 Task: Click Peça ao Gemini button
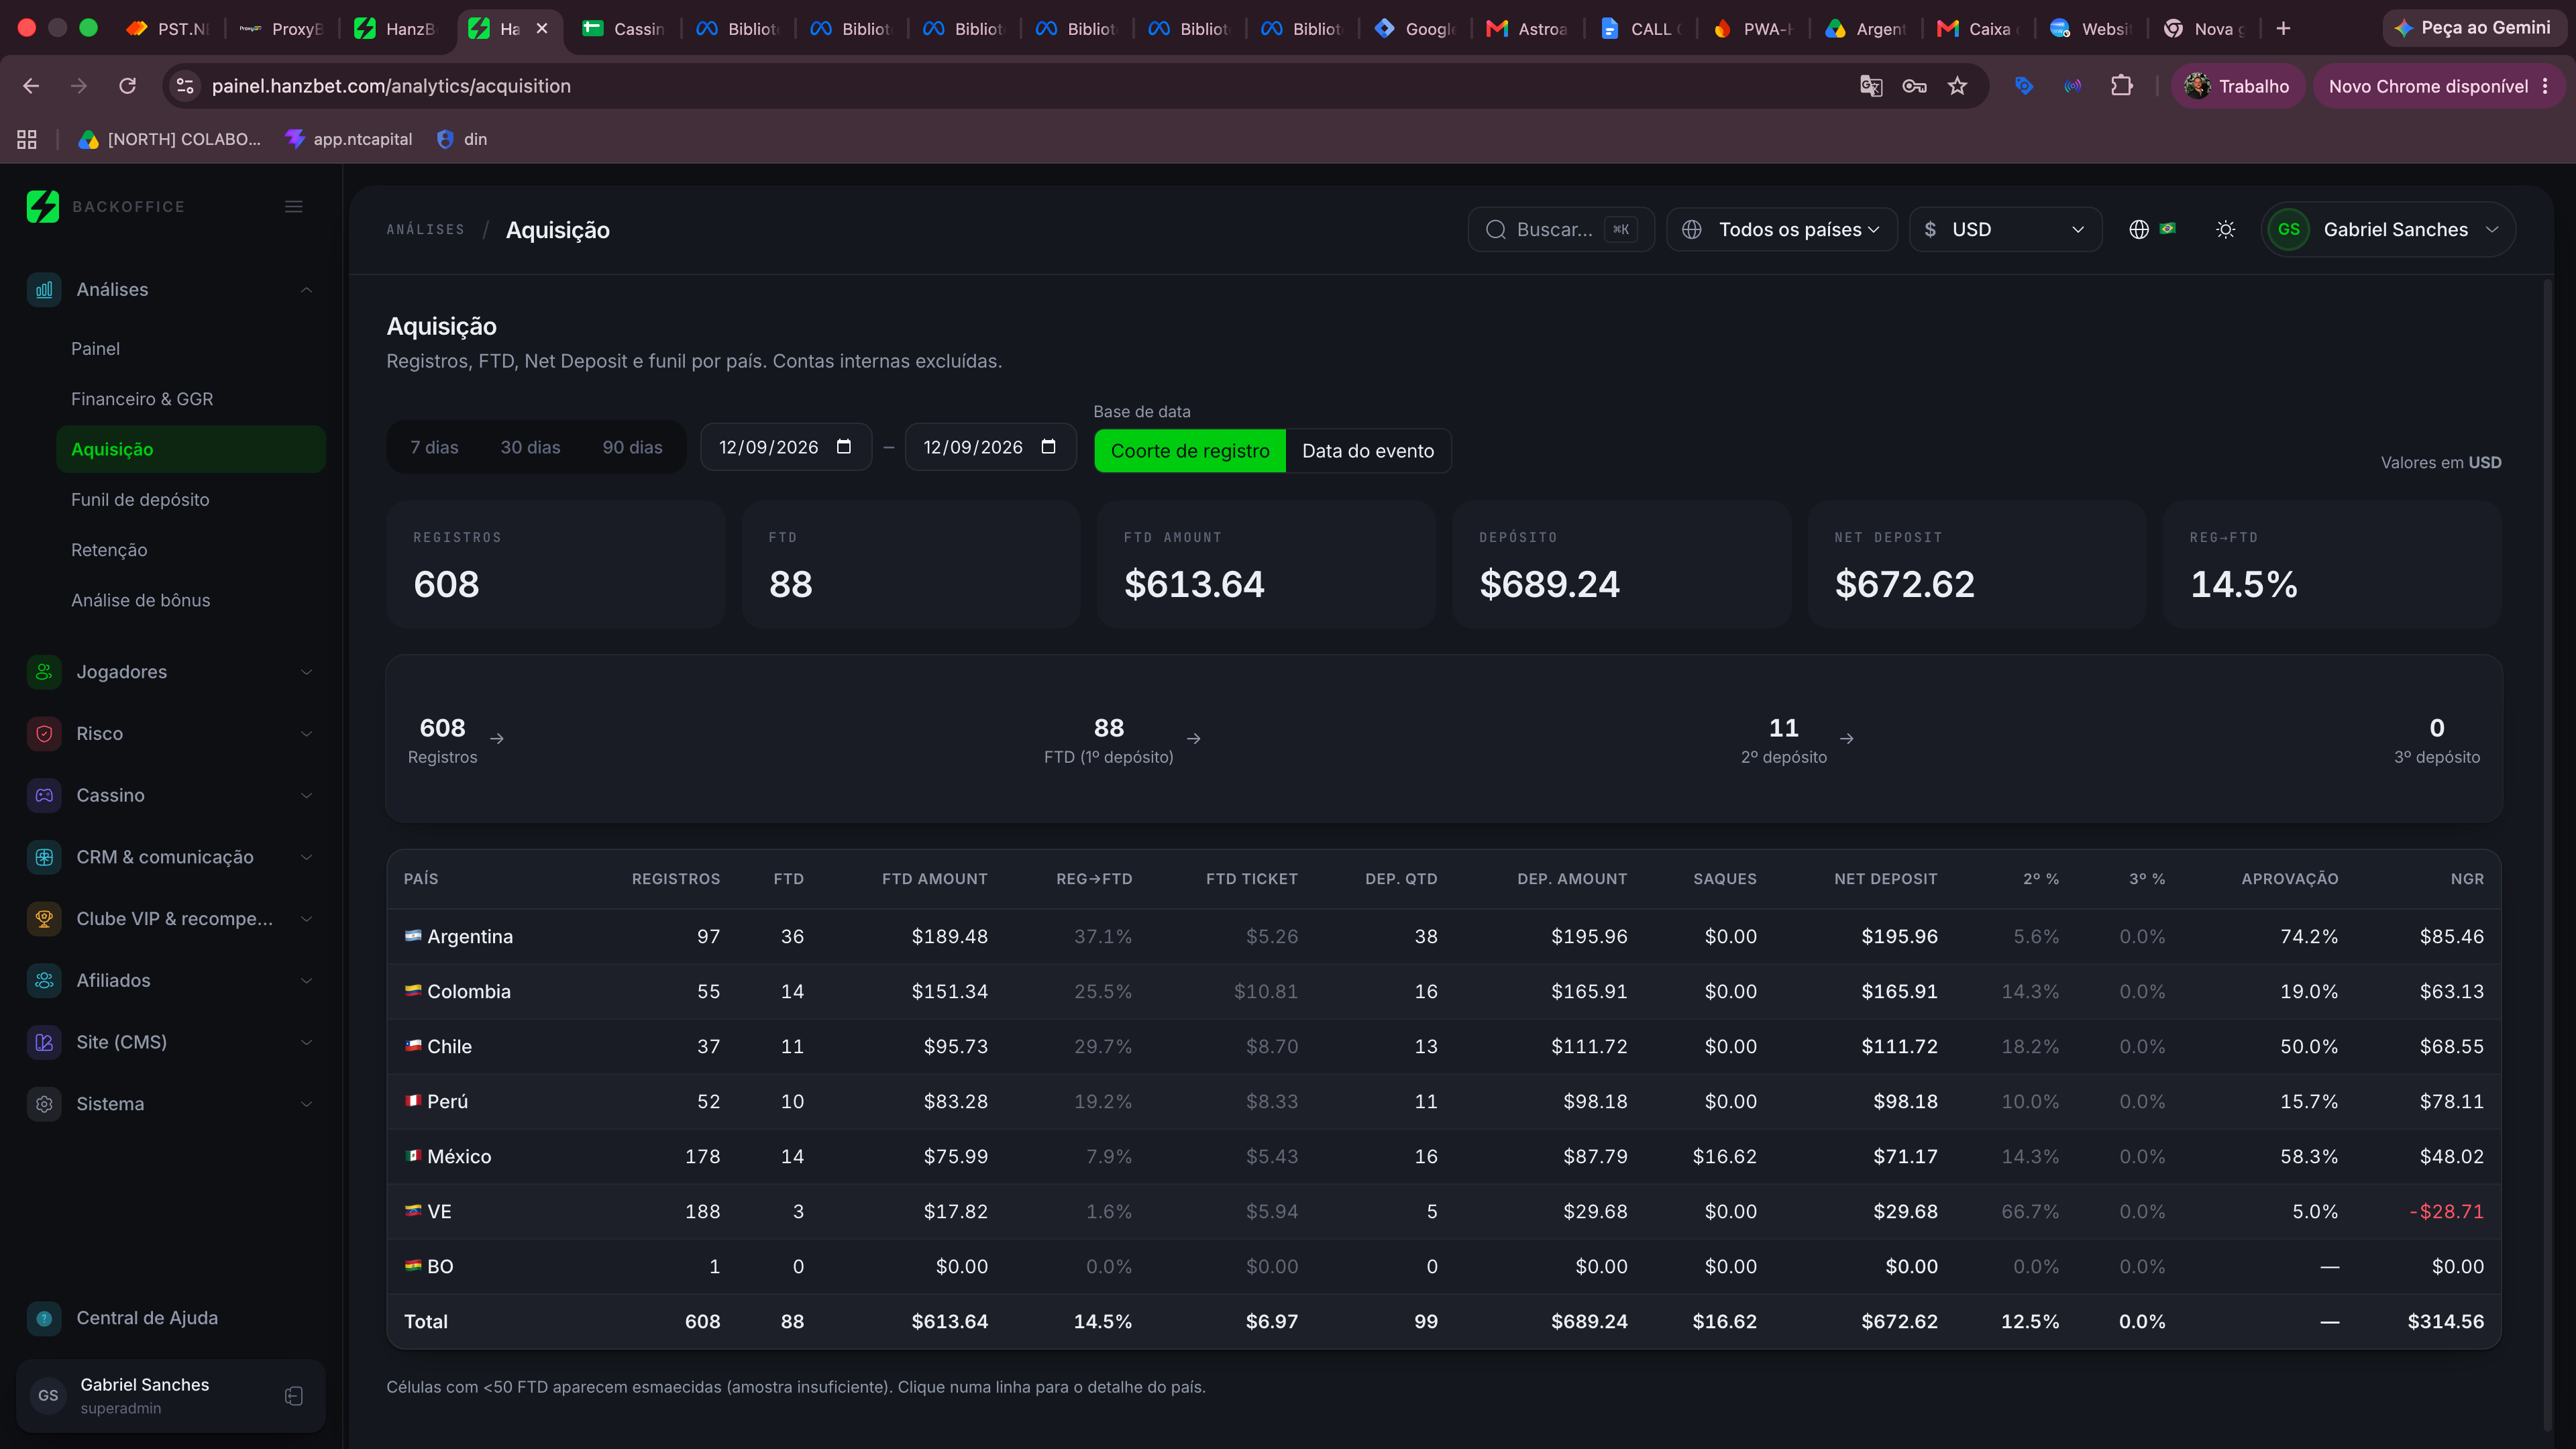[2473, 28]
